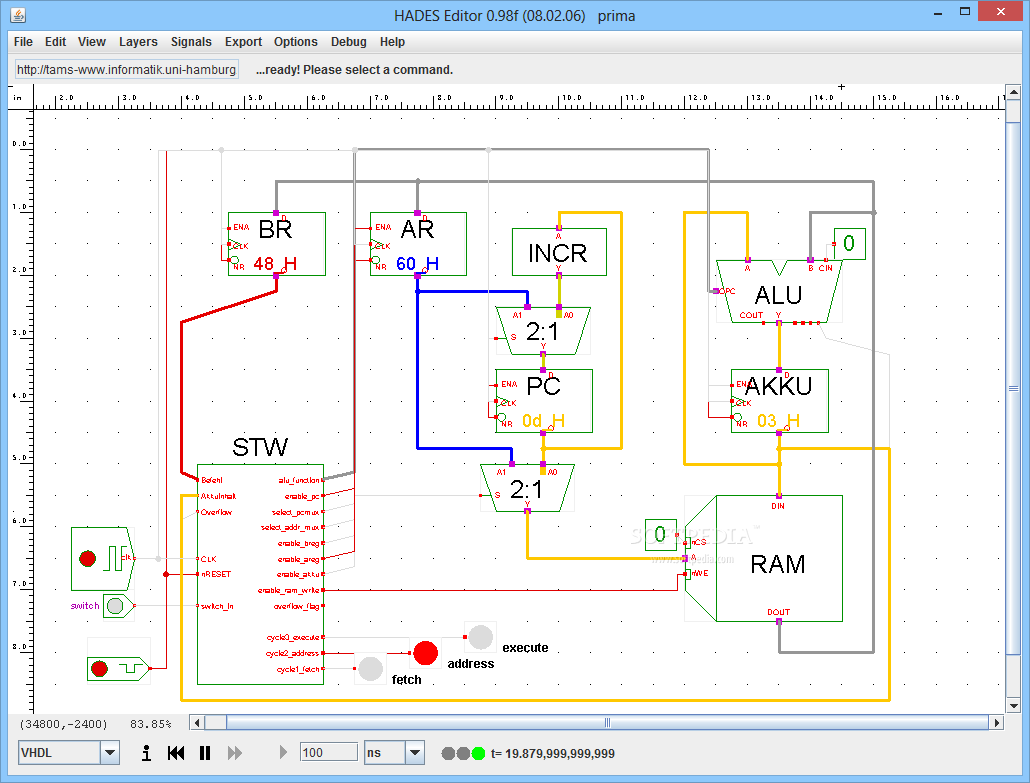Open the Signals menu
This screenshot has width=1030, height=783.
point(190,41)
